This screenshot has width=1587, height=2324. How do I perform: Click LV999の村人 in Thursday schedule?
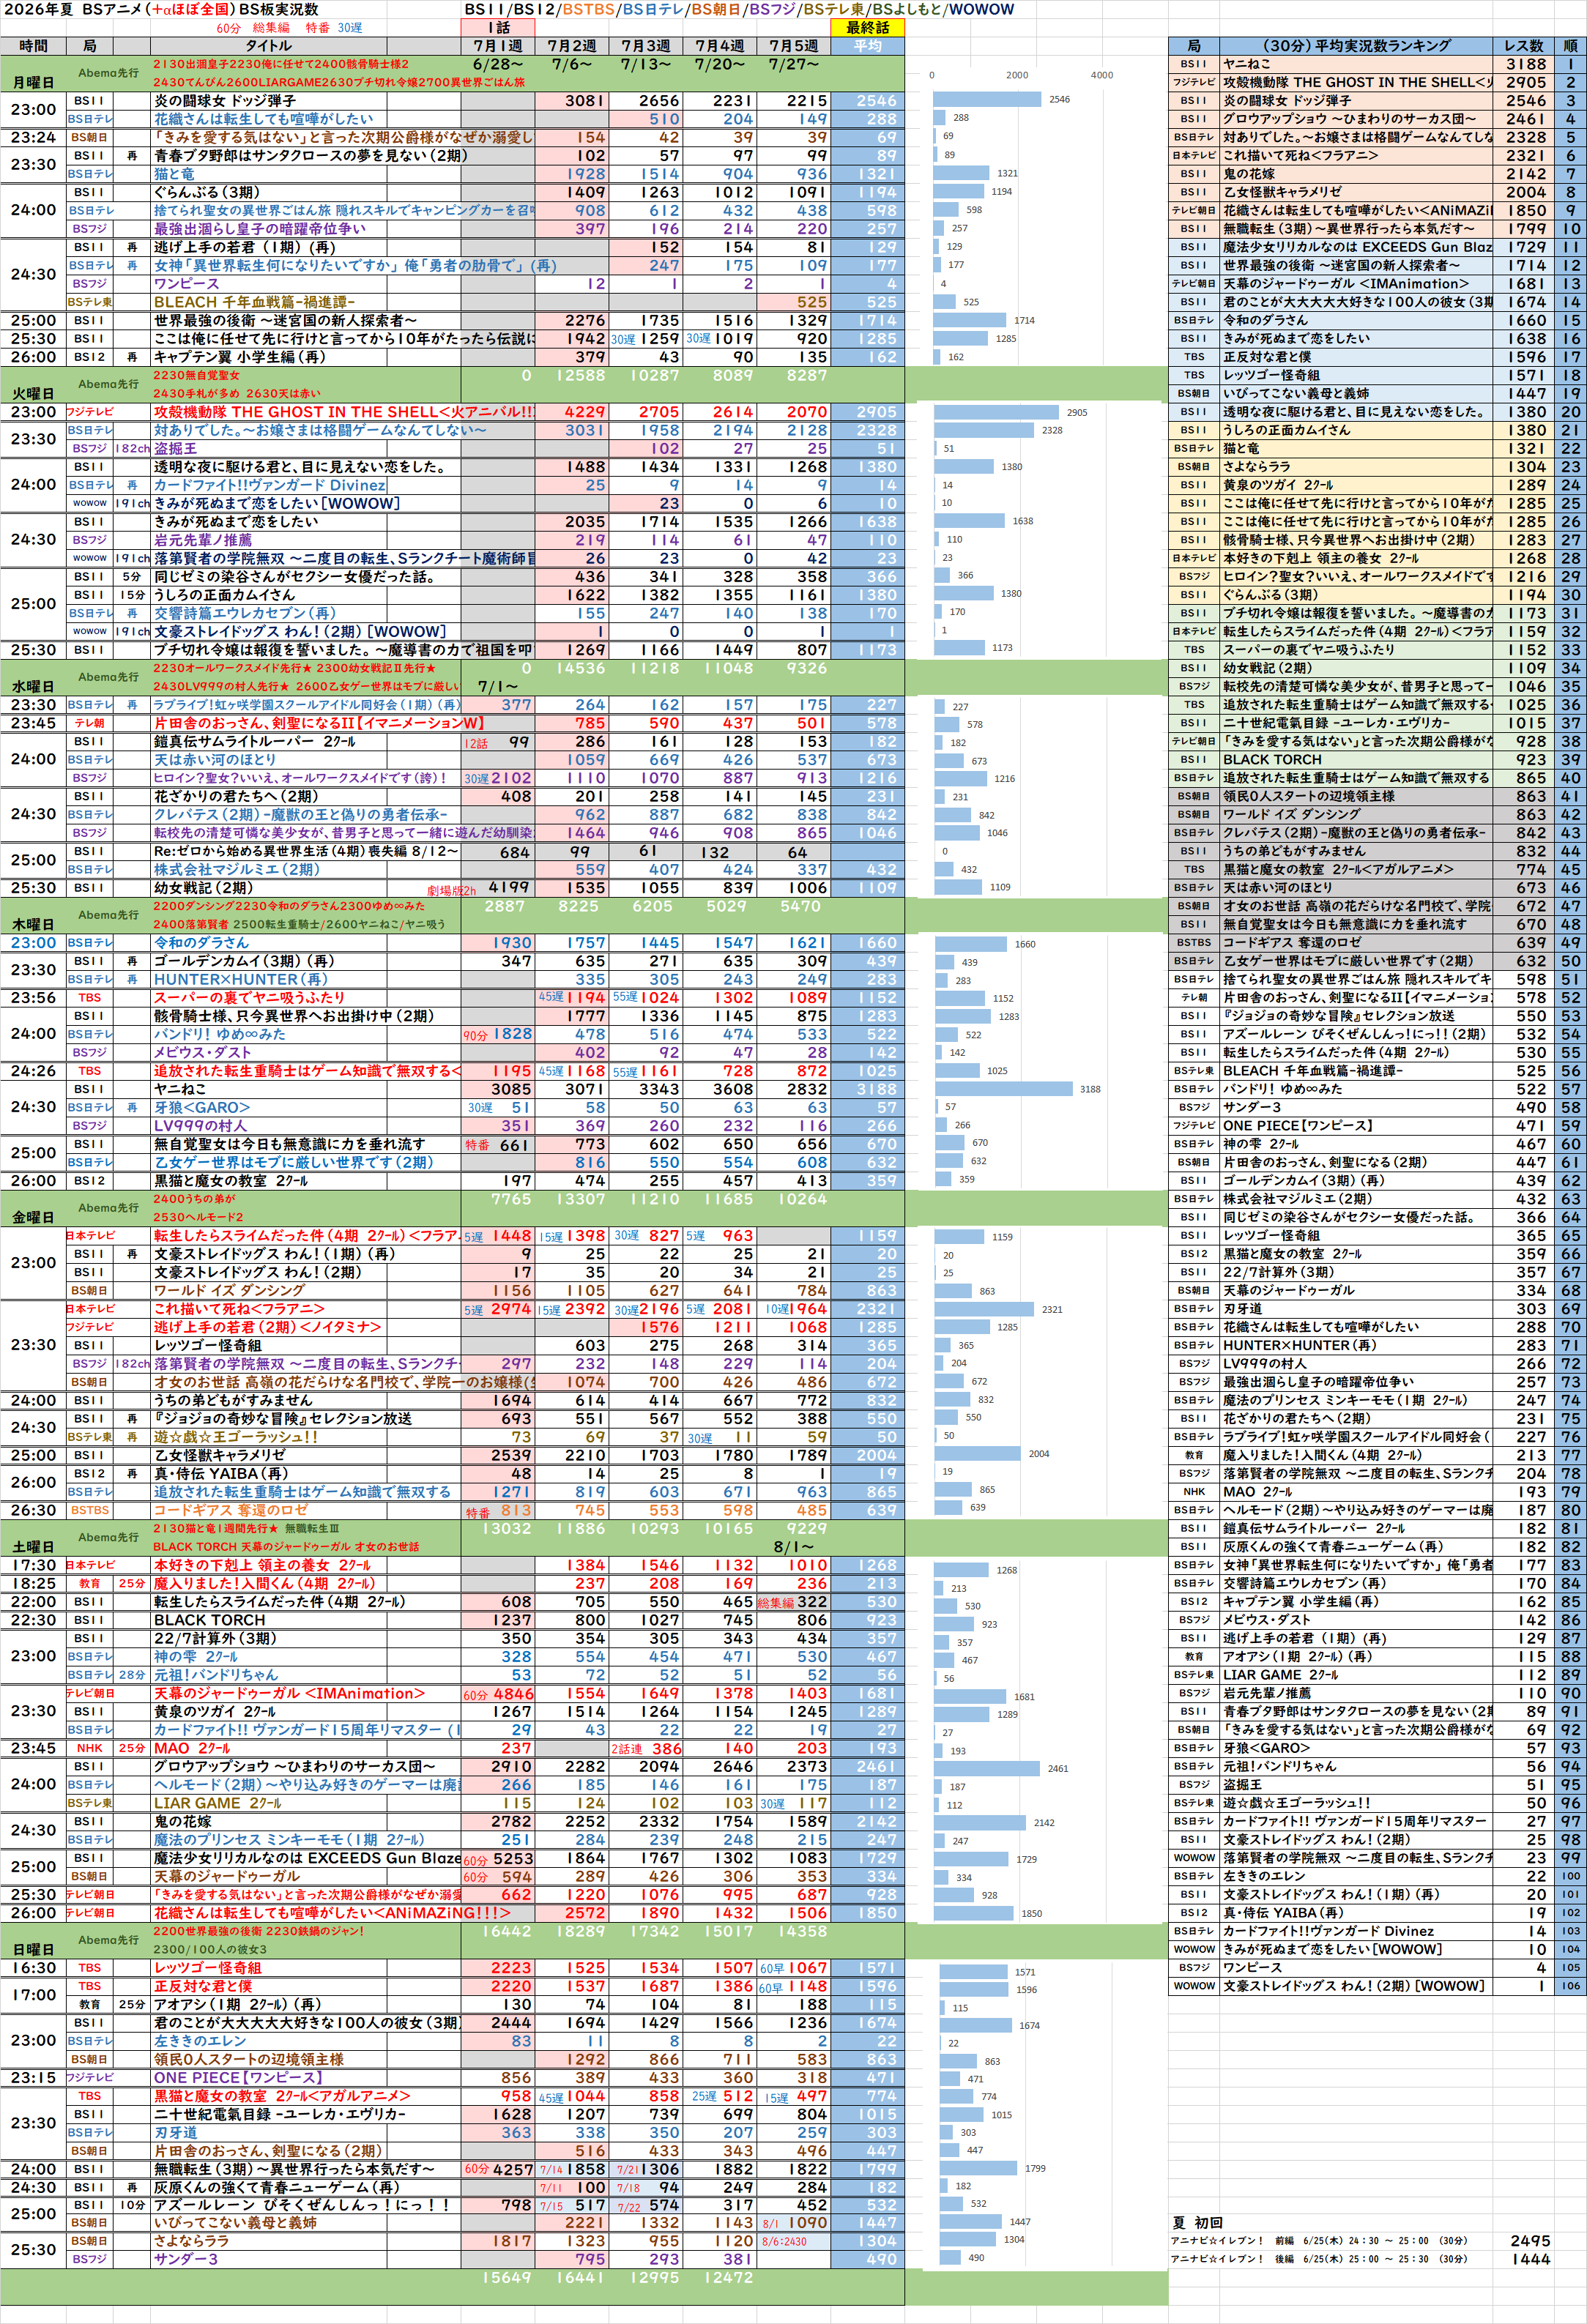[x=199, y=1126]
